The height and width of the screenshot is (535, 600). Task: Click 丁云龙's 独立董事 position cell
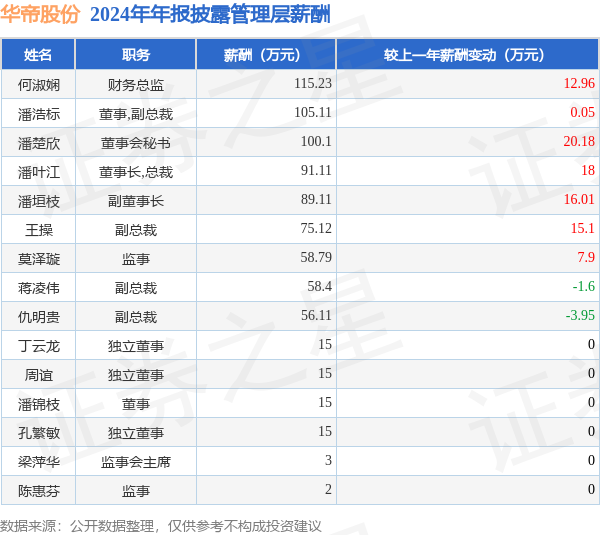pyautogui.click(x=136, y=346)
